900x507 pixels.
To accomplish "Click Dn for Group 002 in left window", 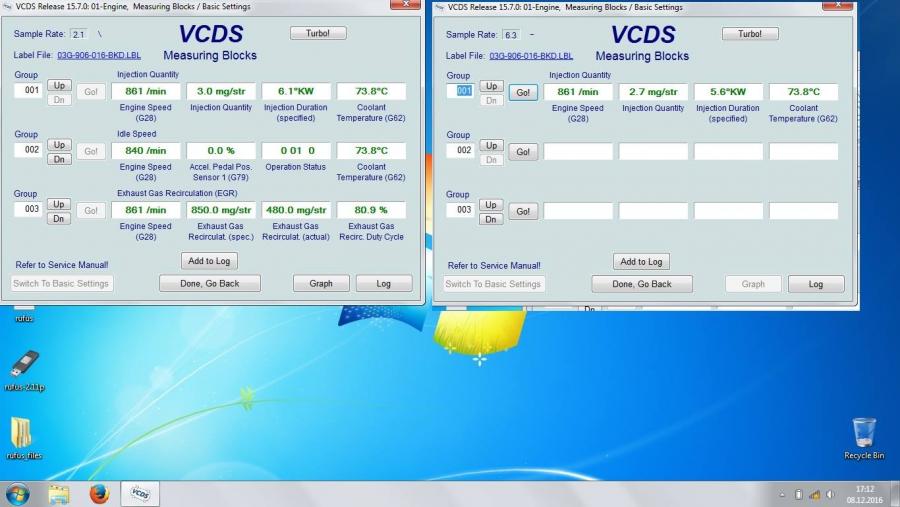I will click(x=59, y=159).
